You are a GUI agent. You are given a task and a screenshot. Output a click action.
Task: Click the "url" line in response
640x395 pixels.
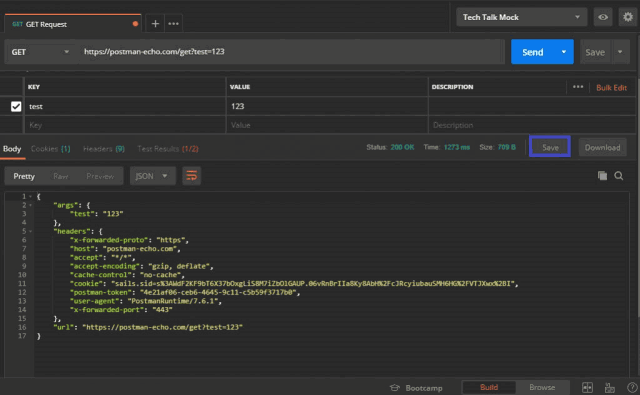click(148, 327)
